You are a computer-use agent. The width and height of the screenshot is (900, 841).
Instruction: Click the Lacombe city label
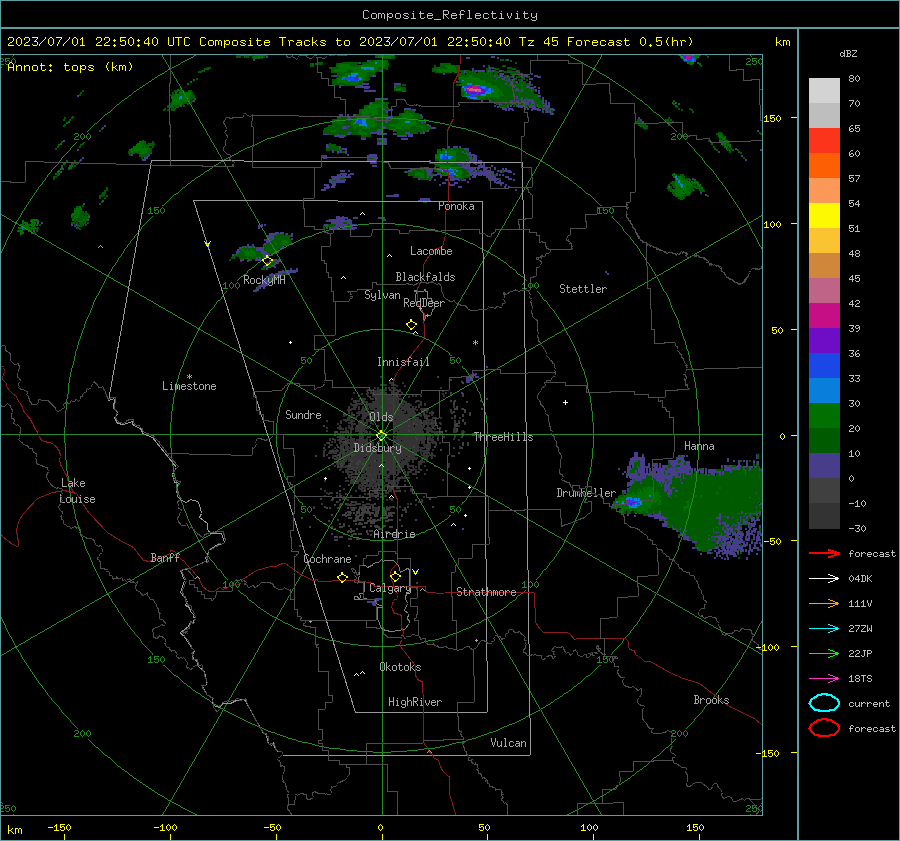(x=431, y=251)
